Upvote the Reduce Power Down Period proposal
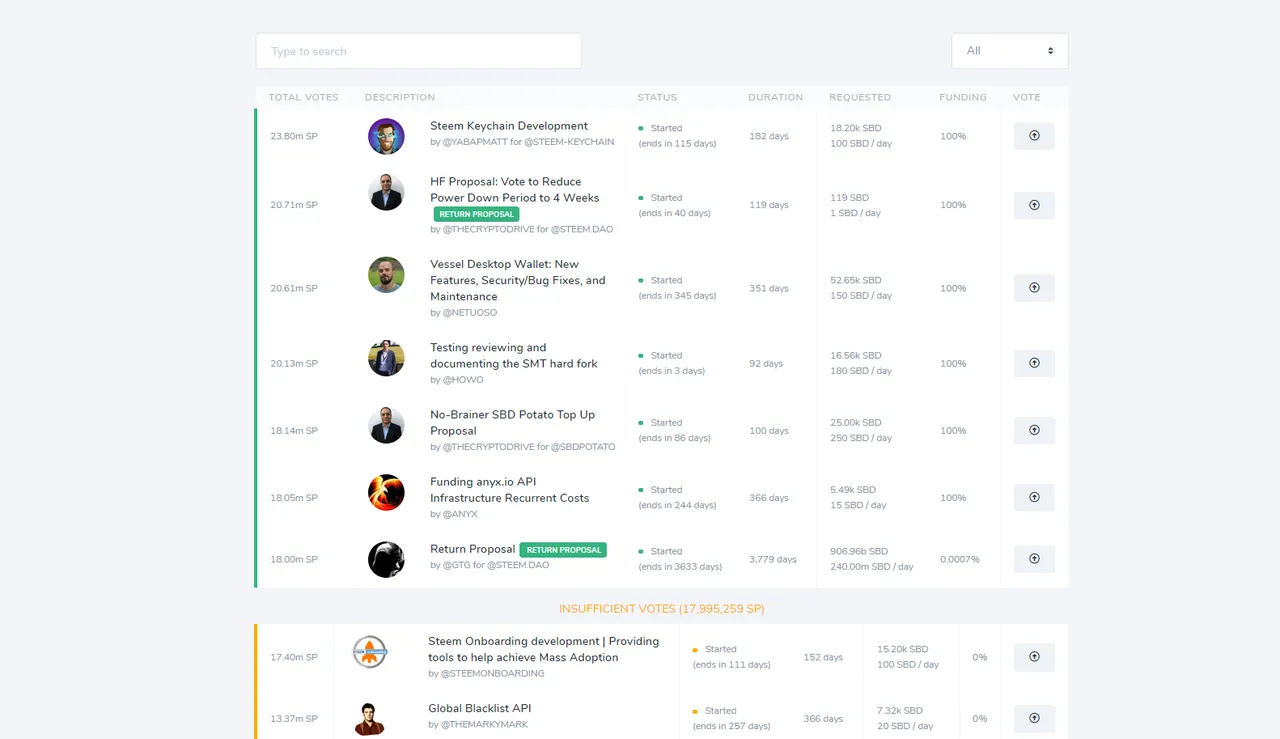Screen dimensions: 1280x739 (x=1034, y=205)
